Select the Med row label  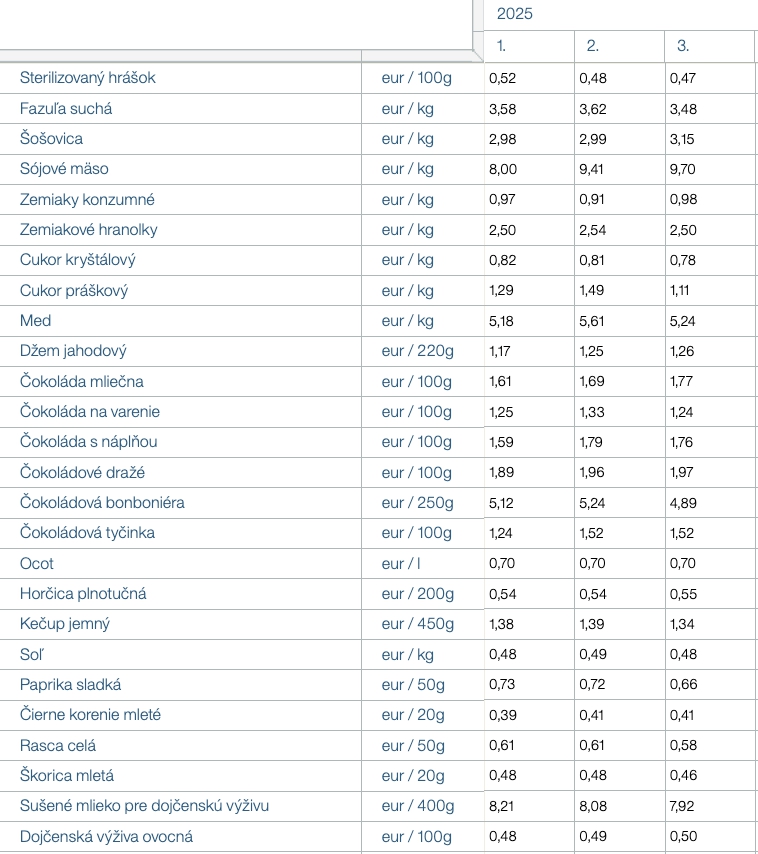(x=36, y=321)
